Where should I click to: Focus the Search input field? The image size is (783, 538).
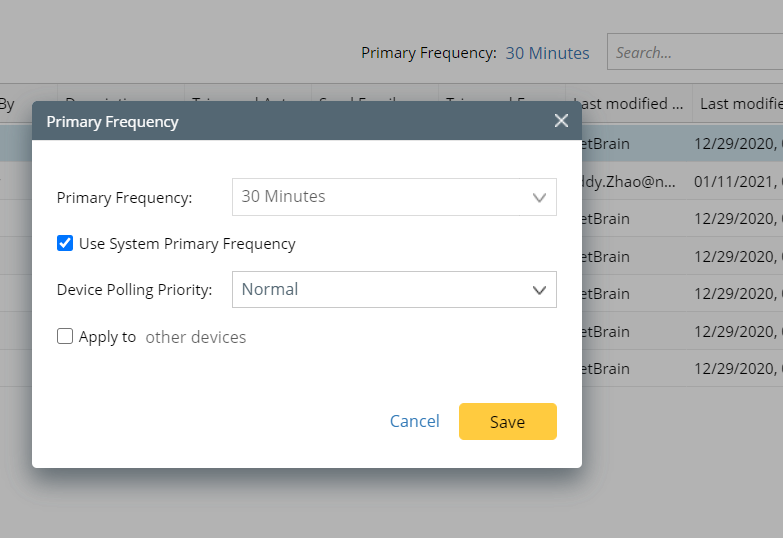click(695, 52)
